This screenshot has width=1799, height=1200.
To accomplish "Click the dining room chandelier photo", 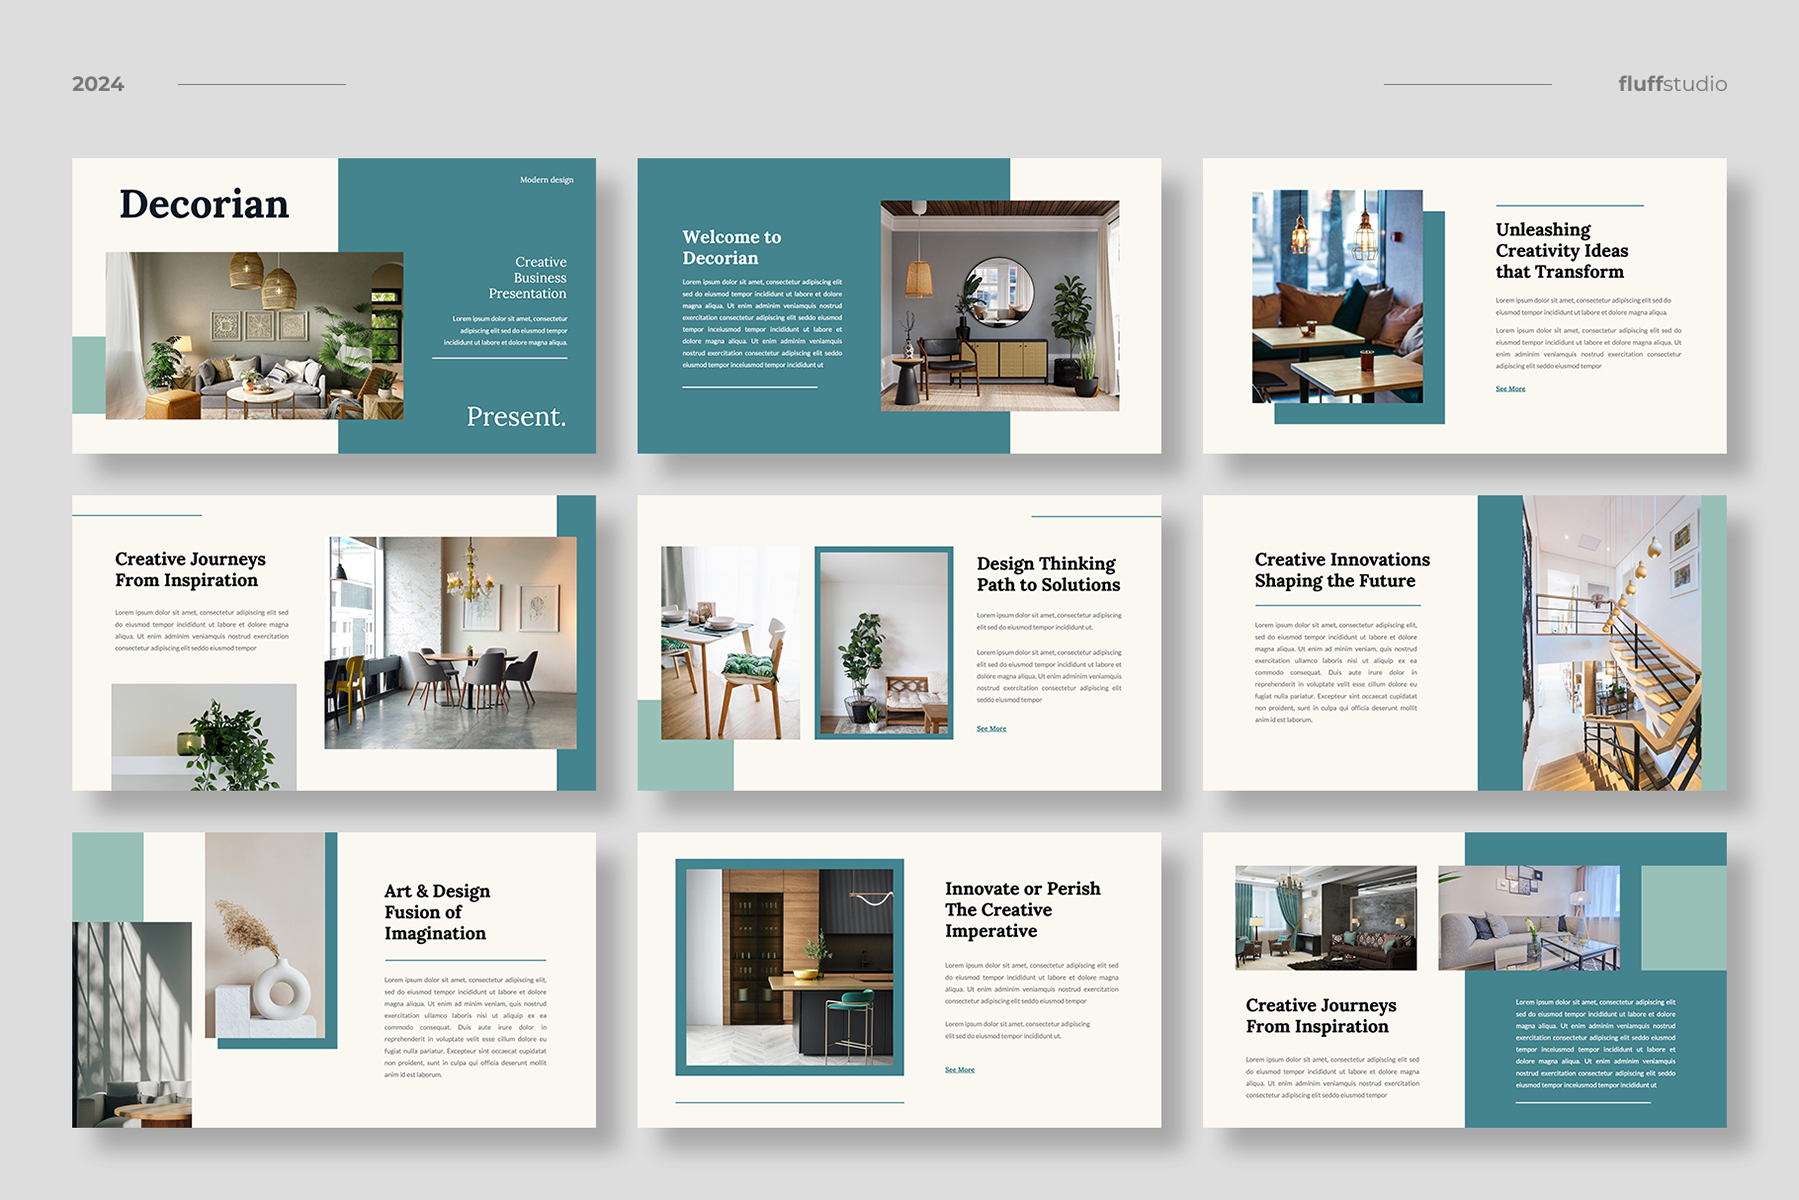I will coord(450,643).
